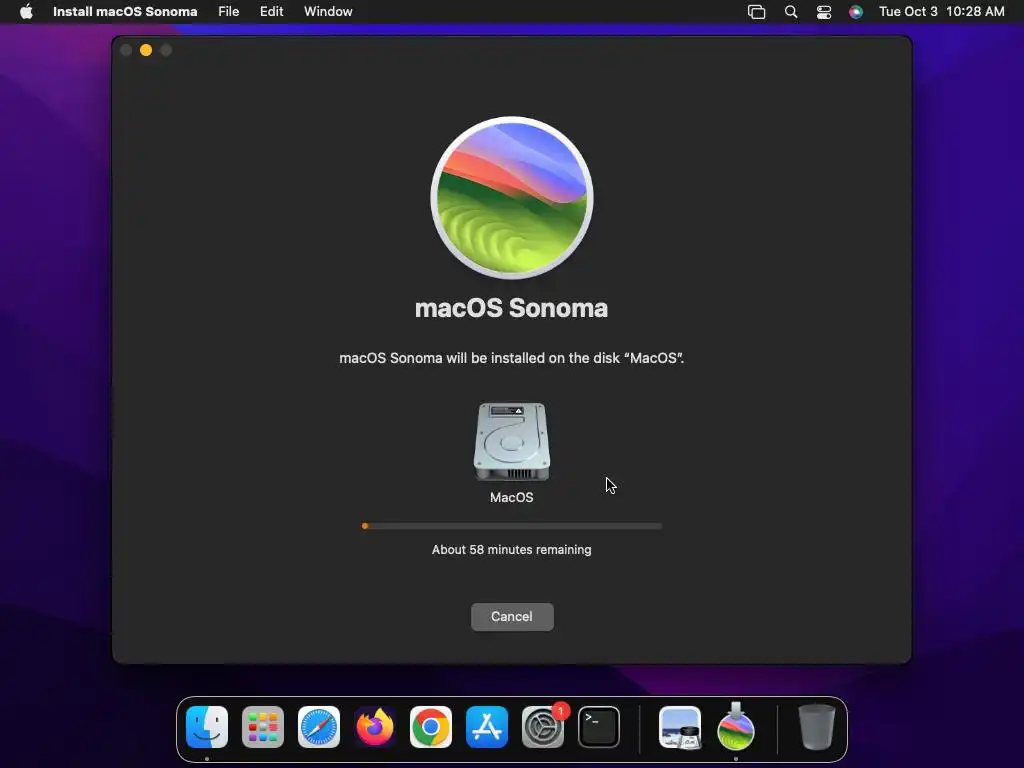Click the 'About 58 minutes remaining' text
The height and width of the screenshot is (768, 1024).
[x=512, y=550]
